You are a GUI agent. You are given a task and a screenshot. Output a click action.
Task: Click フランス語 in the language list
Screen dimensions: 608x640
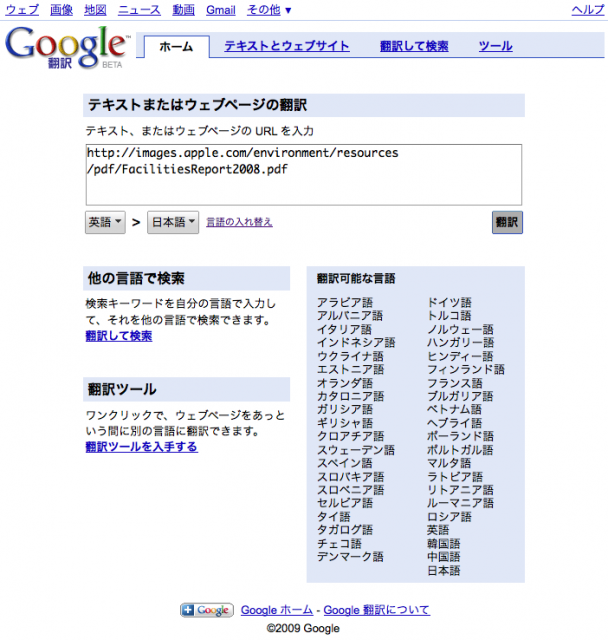pos(455,383)
